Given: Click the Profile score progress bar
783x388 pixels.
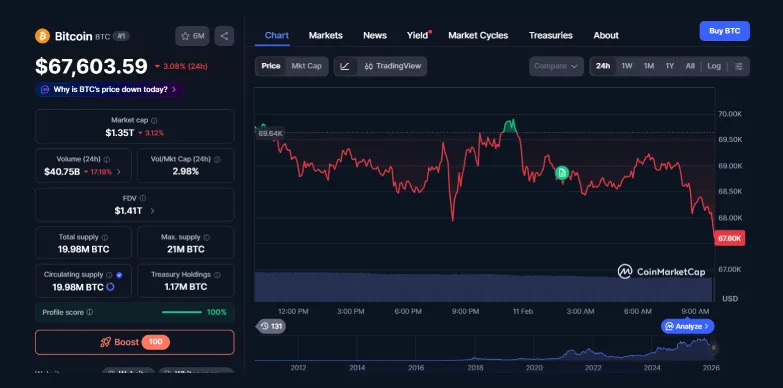Looking at the screenshot, I should coord(182,312).
